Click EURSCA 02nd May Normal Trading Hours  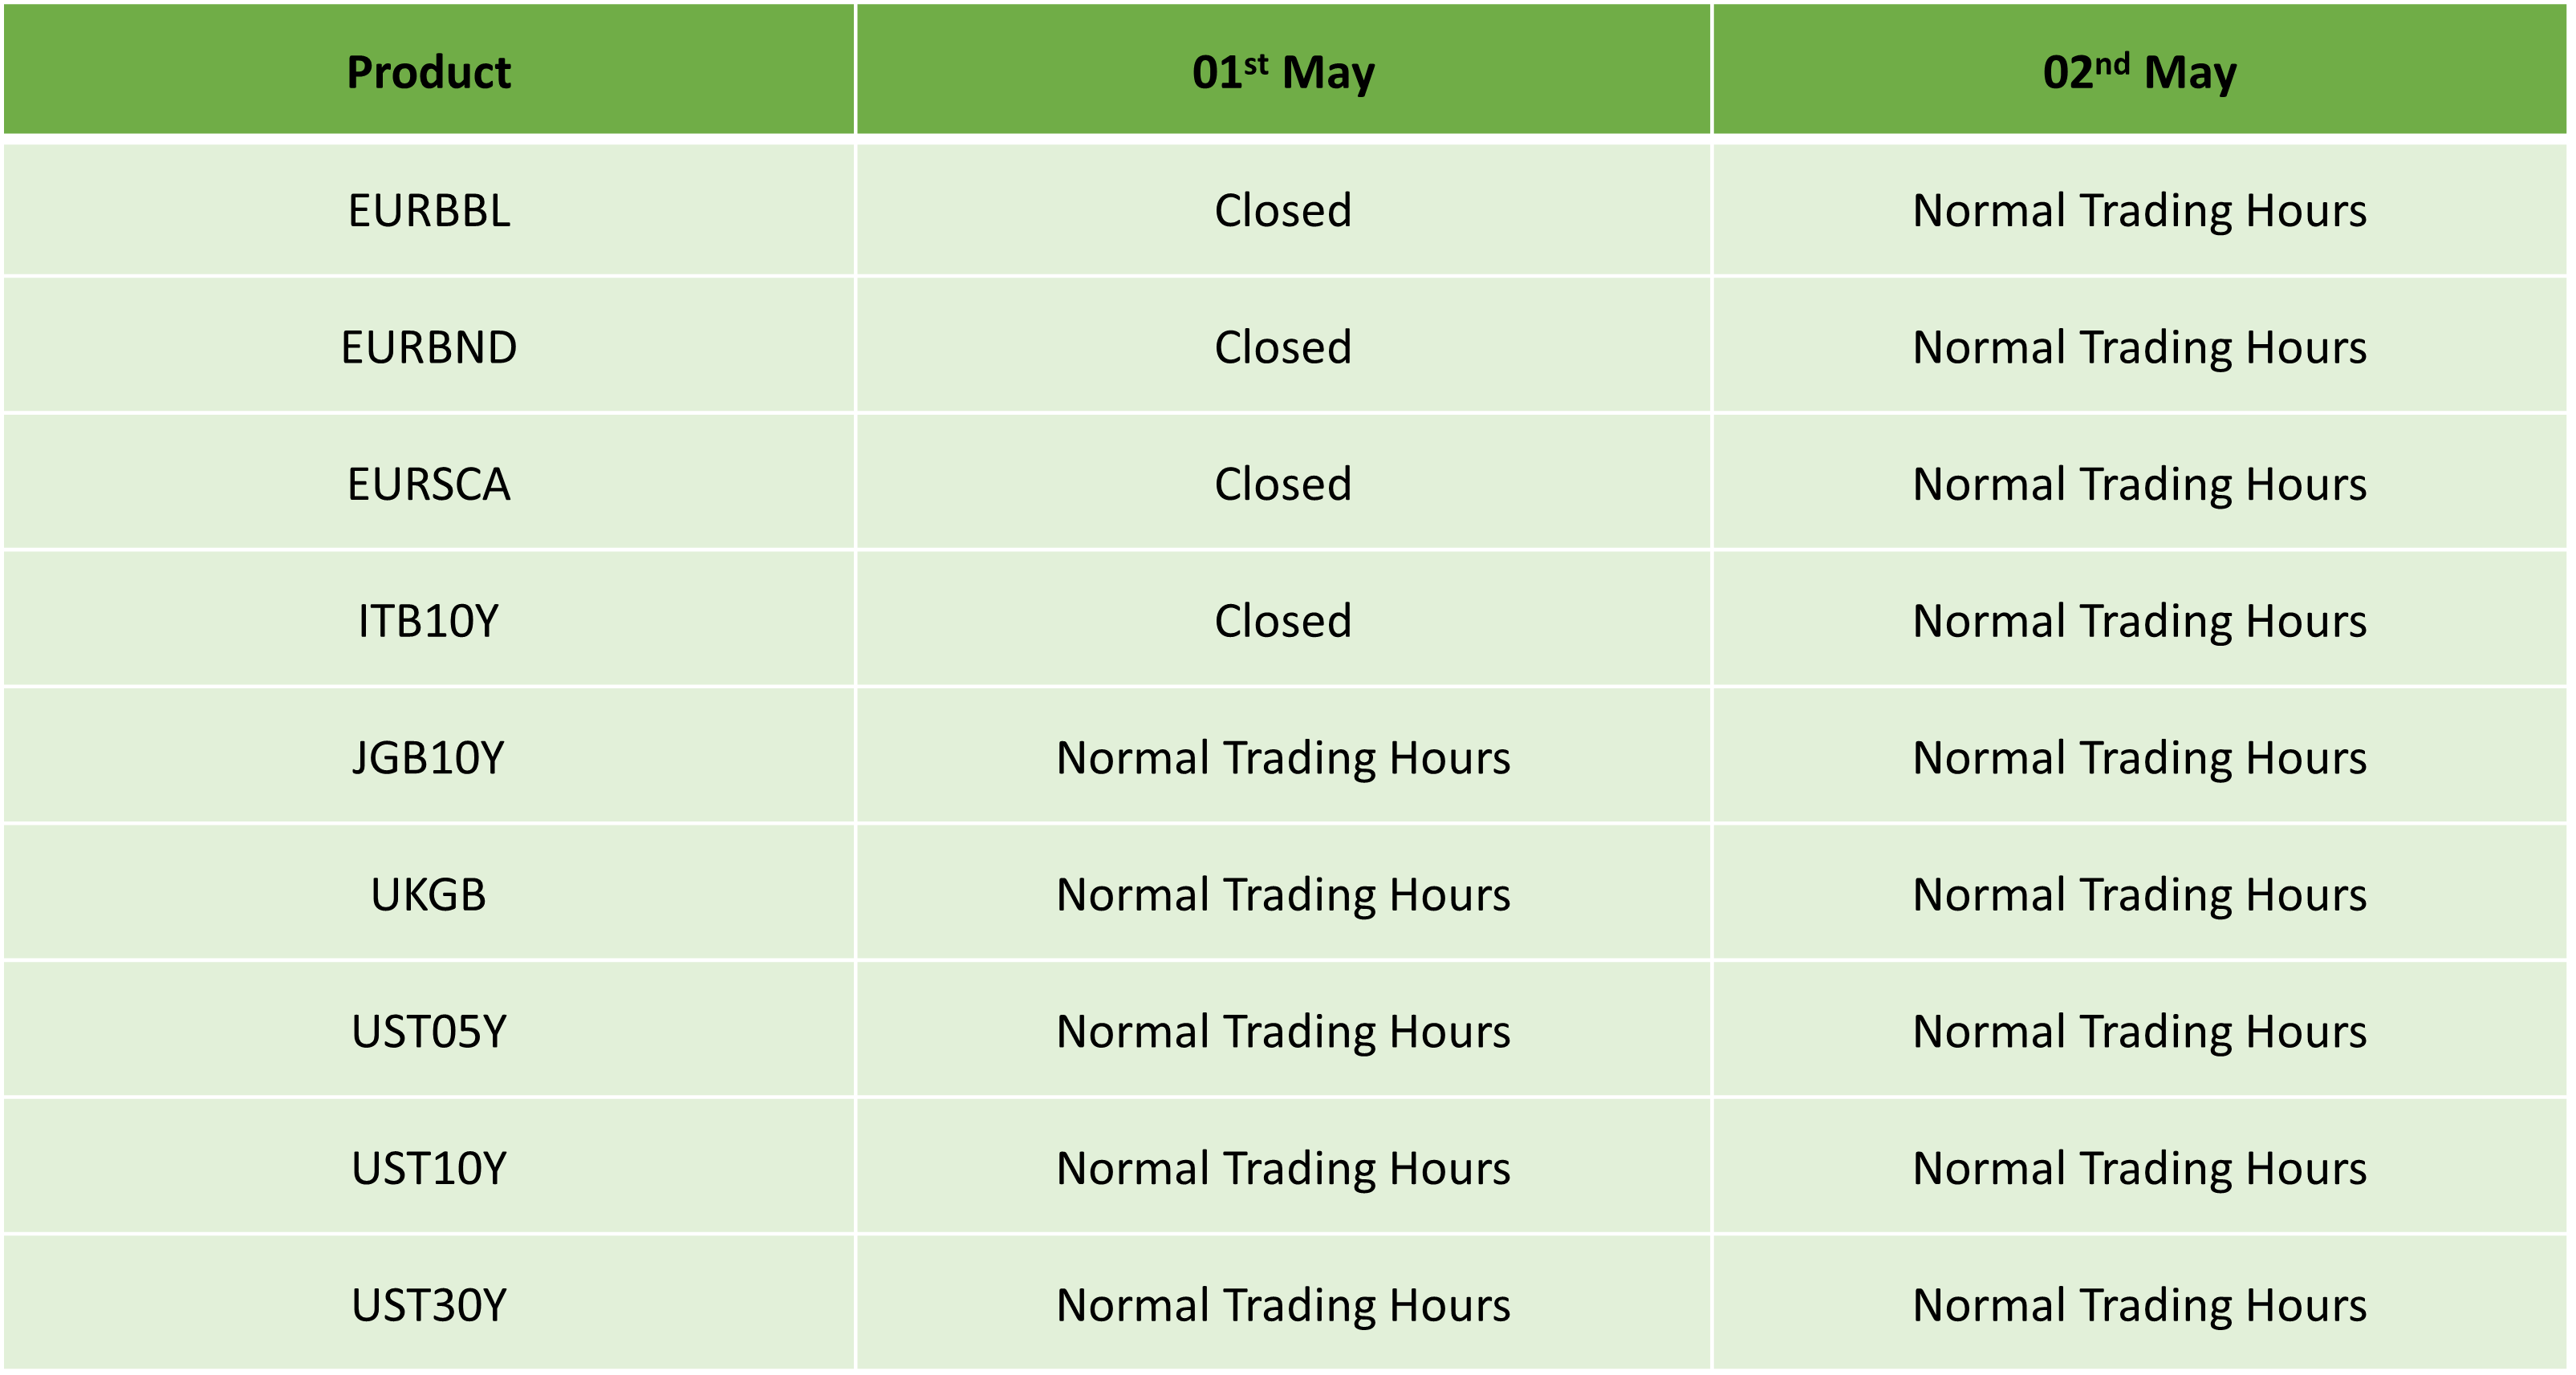2139,484
